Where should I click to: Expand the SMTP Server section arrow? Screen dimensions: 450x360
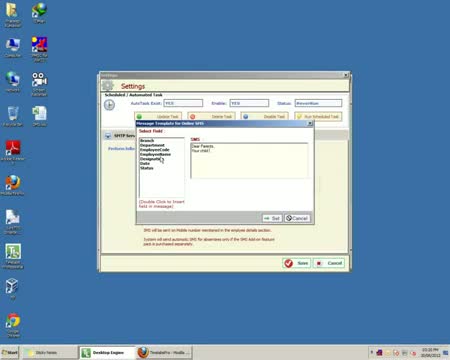tap(108, 136)
